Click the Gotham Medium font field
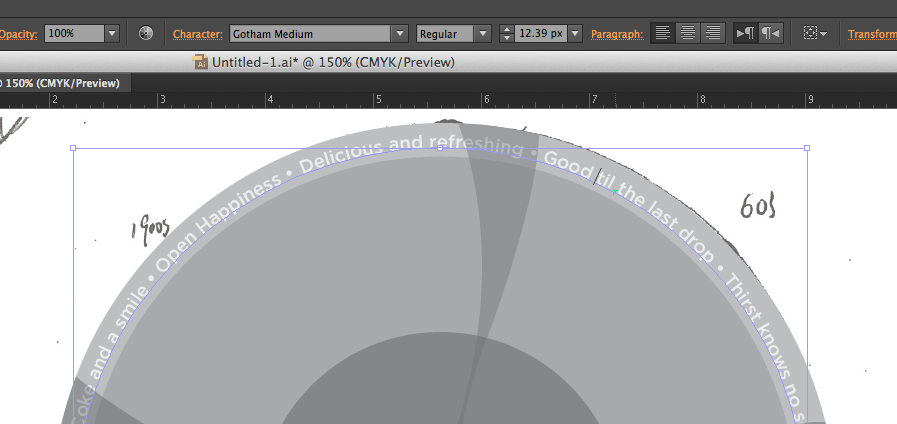 point(311,34)
